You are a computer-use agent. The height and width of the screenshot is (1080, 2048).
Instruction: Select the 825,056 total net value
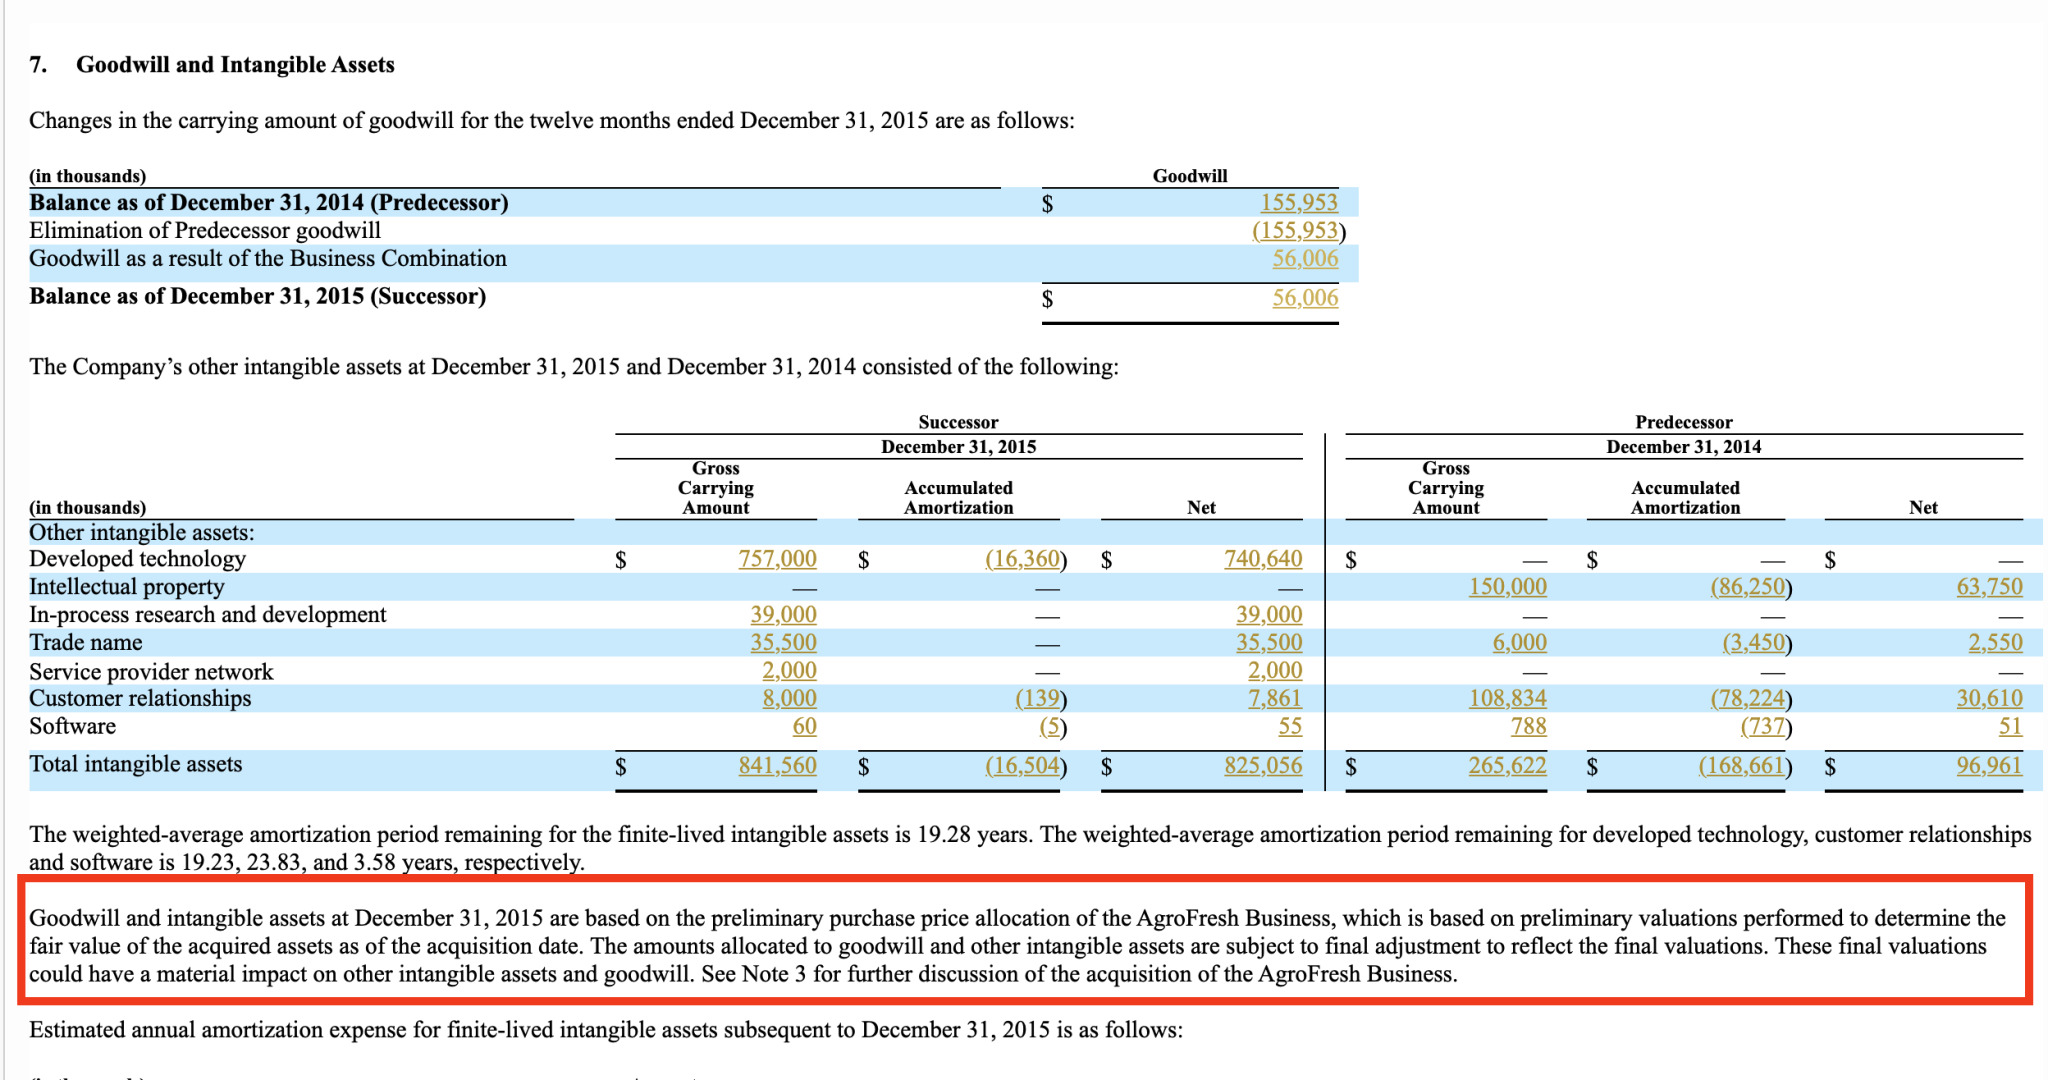1262,766
